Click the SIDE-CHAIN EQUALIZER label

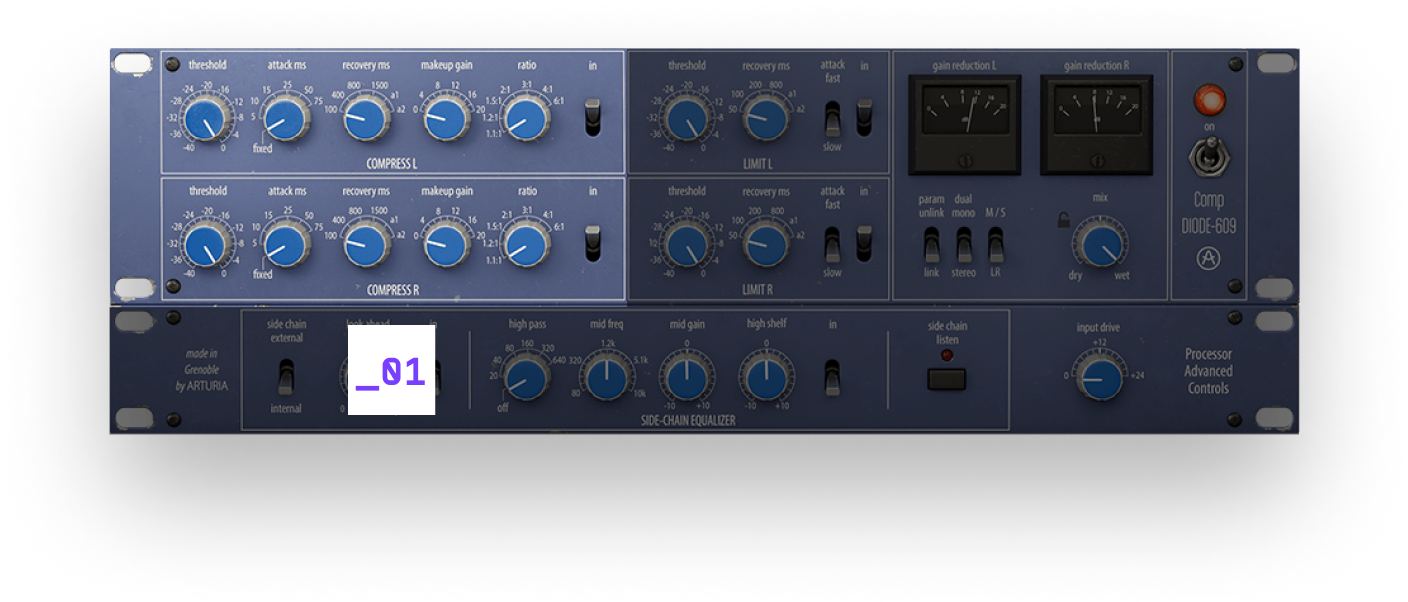coord(688,421)
